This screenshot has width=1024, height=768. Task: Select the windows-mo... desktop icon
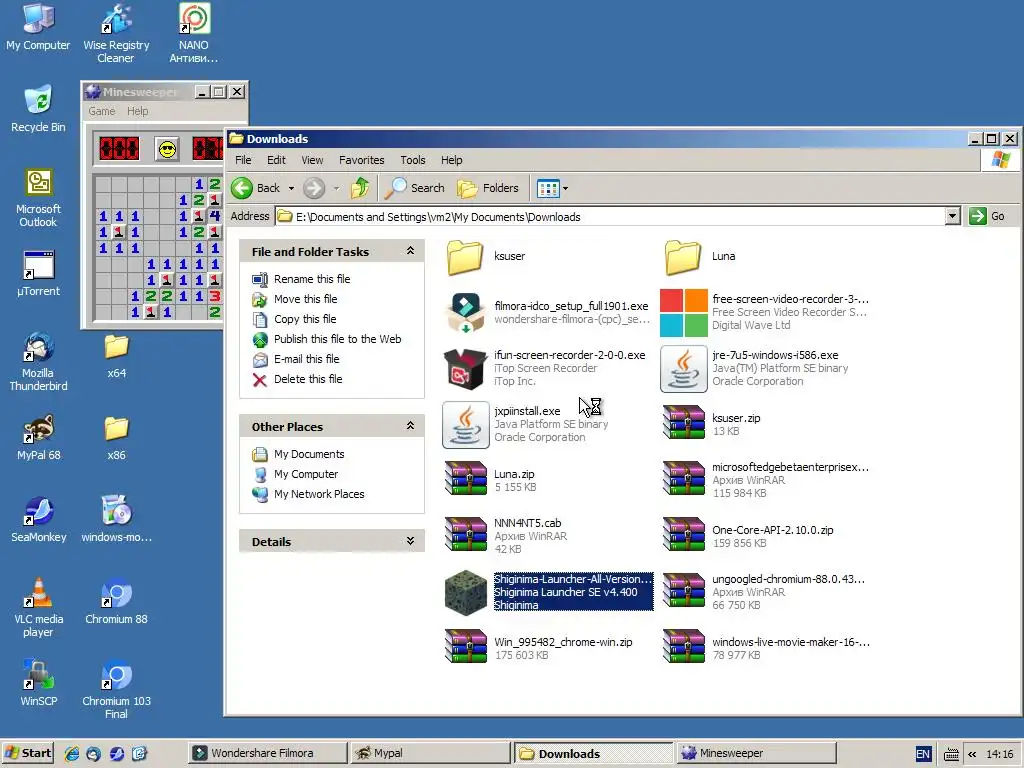click(116, 519)
